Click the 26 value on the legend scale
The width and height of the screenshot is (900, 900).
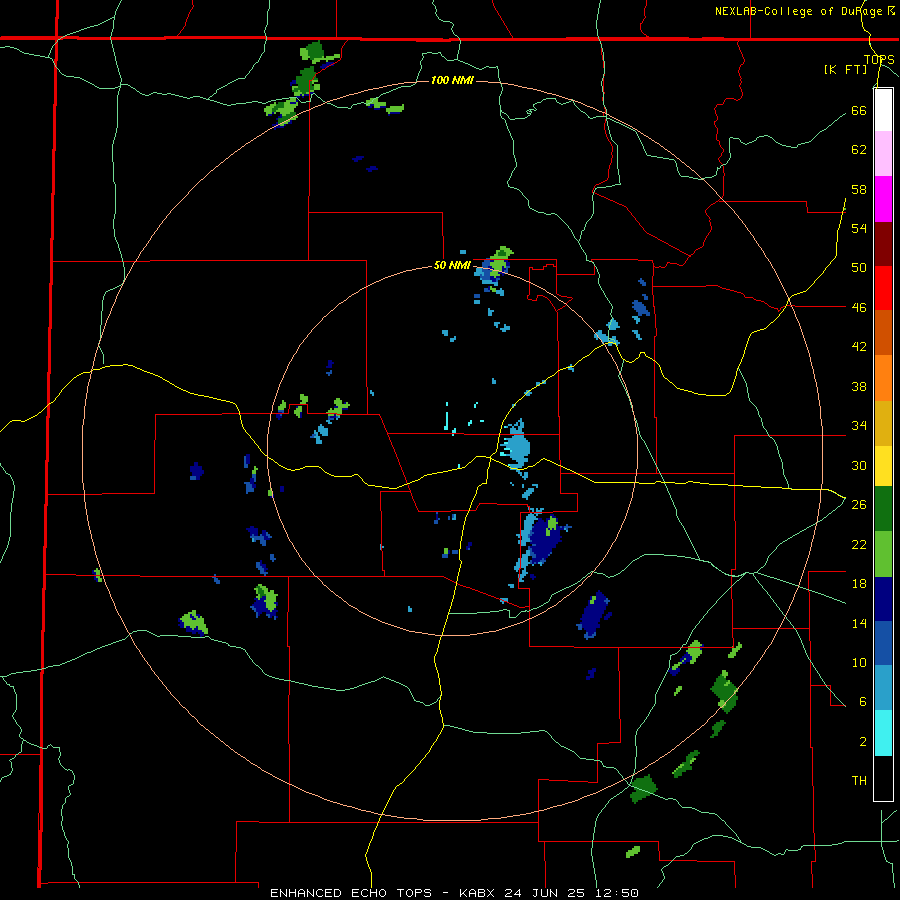[859, 505]
